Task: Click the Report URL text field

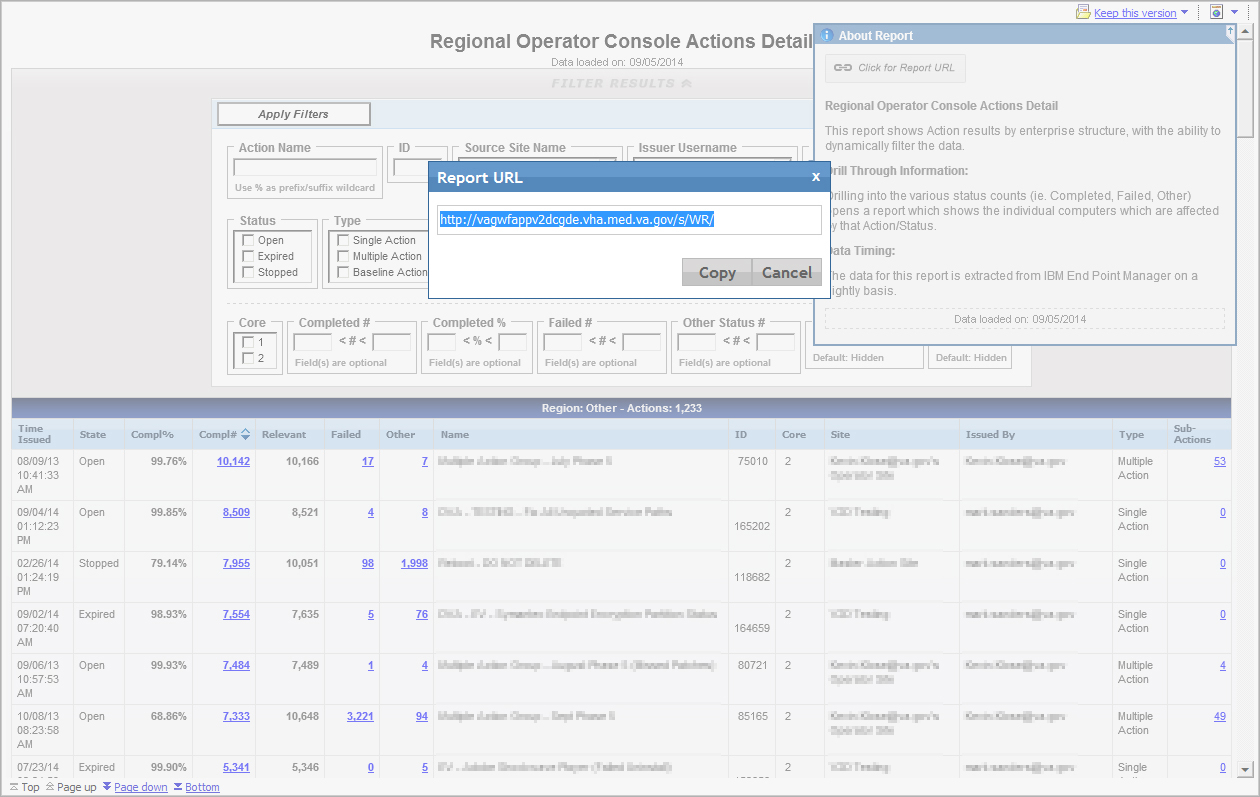Action: 629,220
